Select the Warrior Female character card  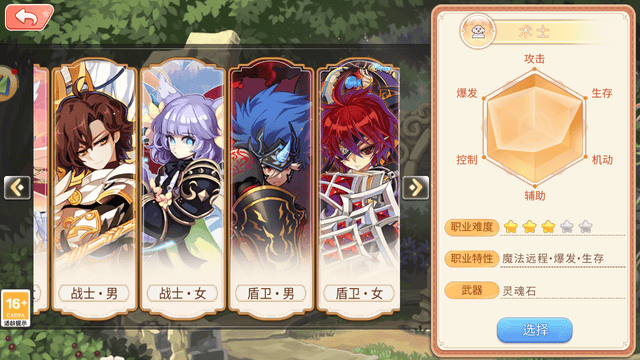click(182, 189)
